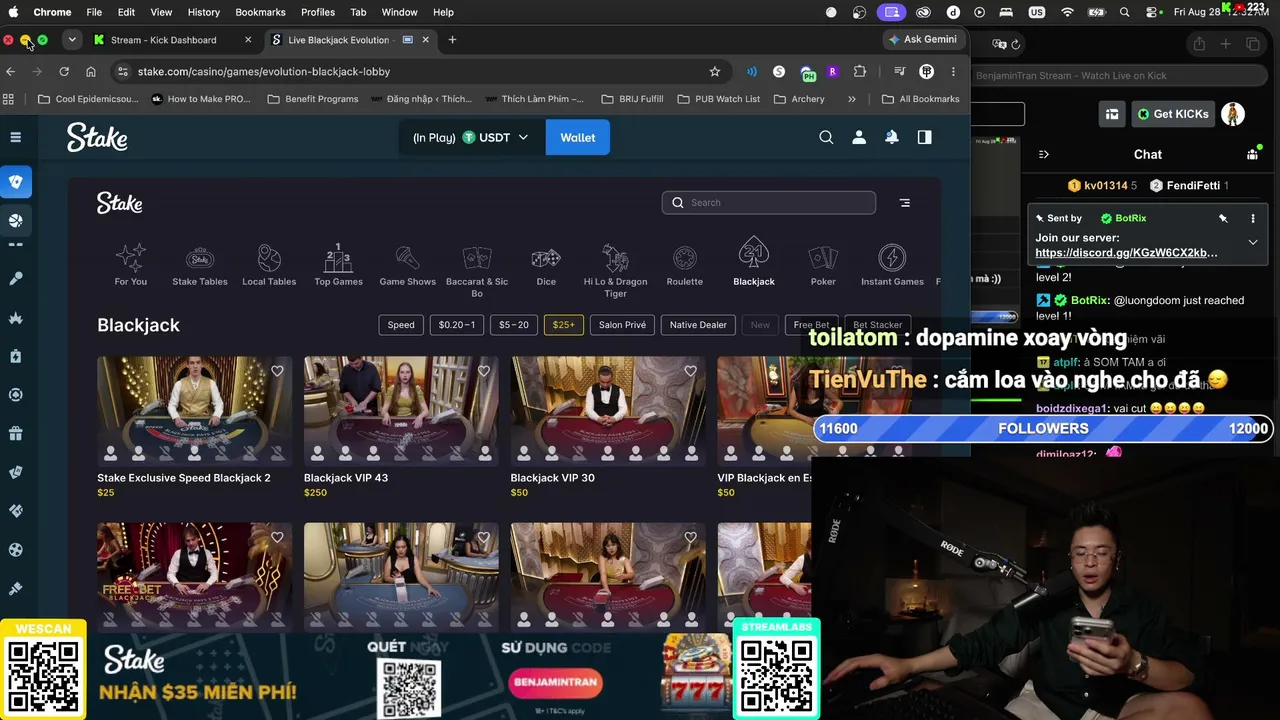Image resolution: width=1280 pixels, height=720 pixels.
Task: Open Stake site search magnifier
Action: 826,138
